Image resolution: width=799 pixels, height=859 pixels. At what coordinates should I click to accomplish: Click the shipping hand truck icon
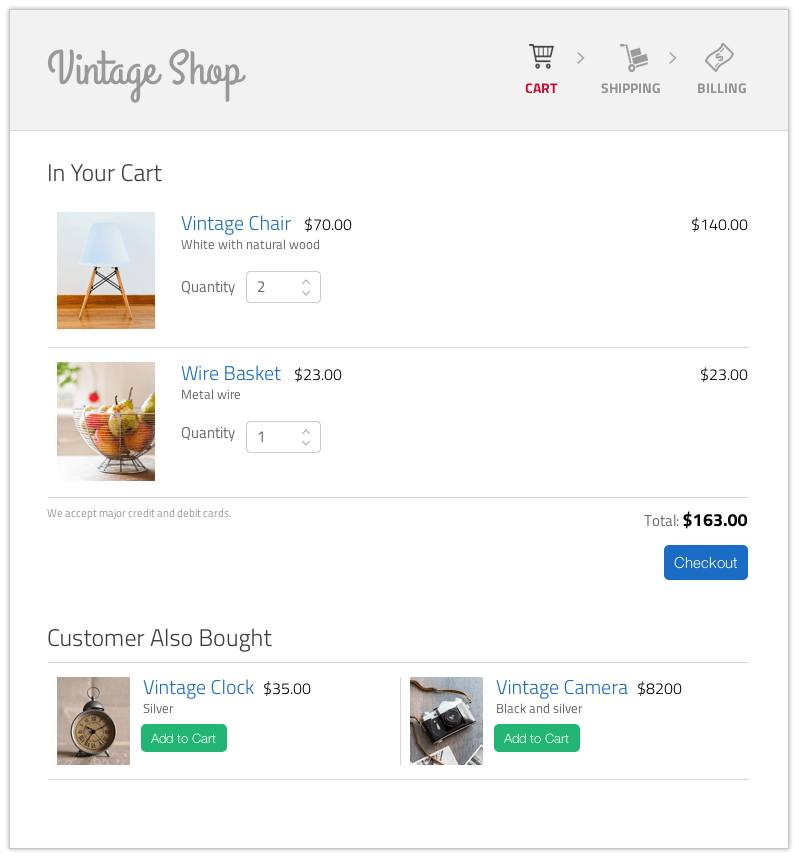(x=635, y=58)
